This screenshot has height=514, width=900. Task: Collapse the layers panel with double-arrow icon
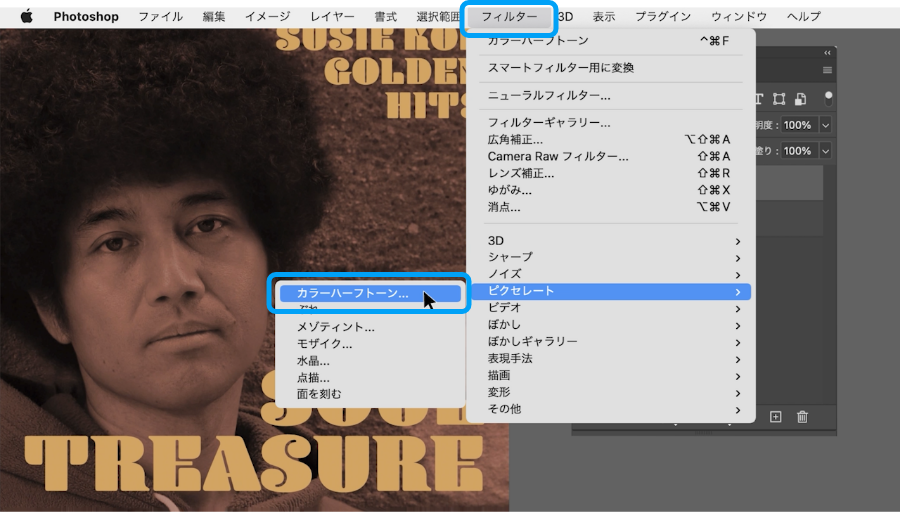click(827, 53)
